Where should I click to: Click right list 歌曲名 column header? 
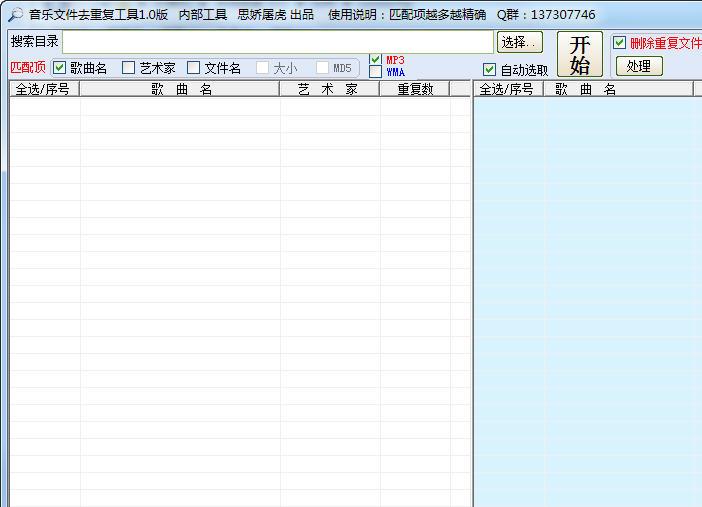pyautogui.click(x=618, y=89)
